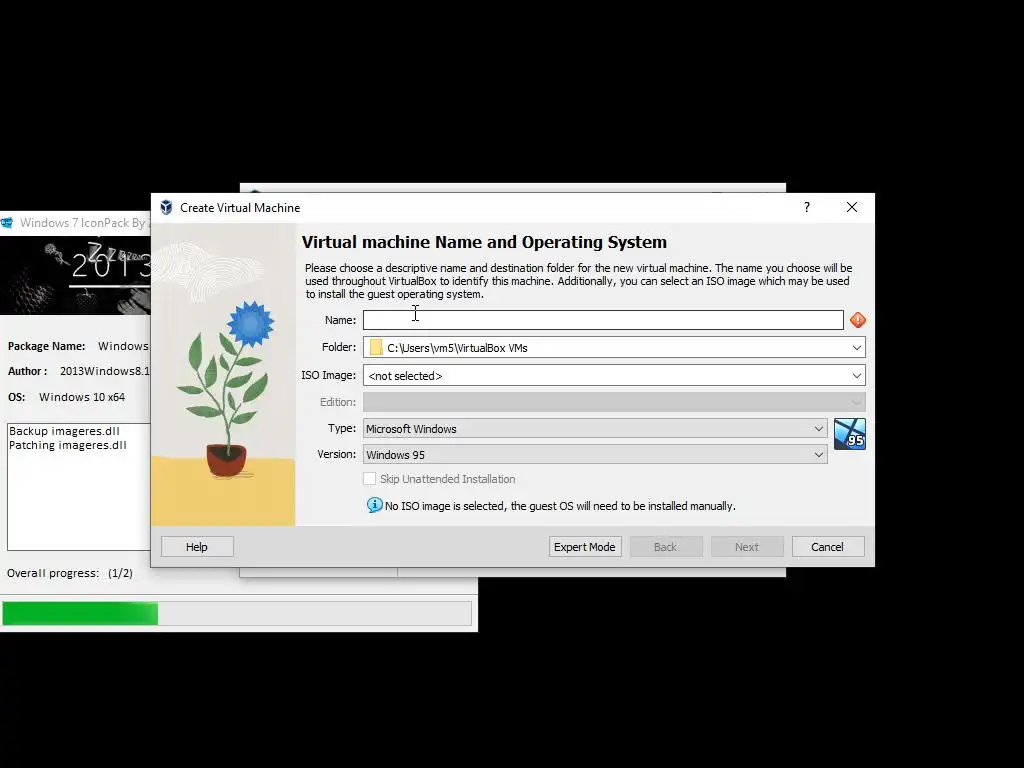Click the 'Author :' label in IconPack window
The width and height of the screenshot is (1024, 768).
click(27, 371)
